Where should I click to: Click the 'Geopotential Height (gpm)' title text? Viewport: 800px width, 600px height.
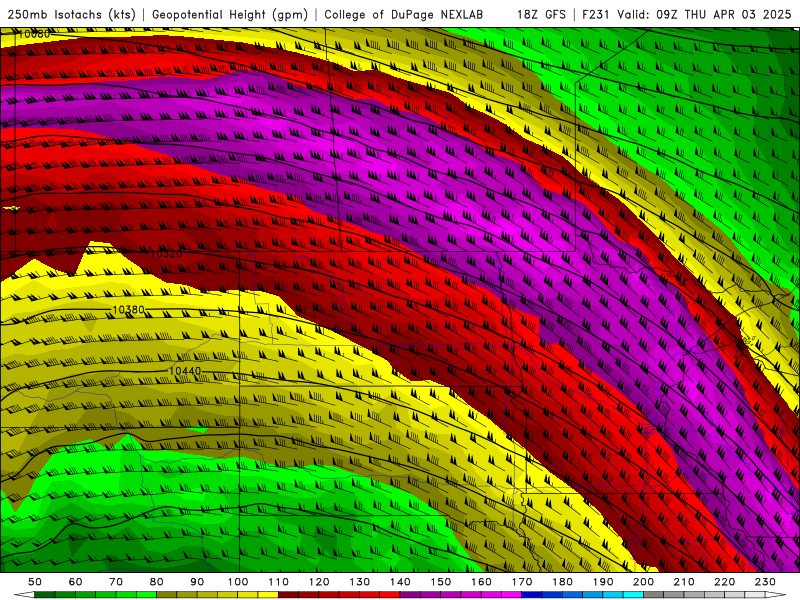click(x=230, y=15)
